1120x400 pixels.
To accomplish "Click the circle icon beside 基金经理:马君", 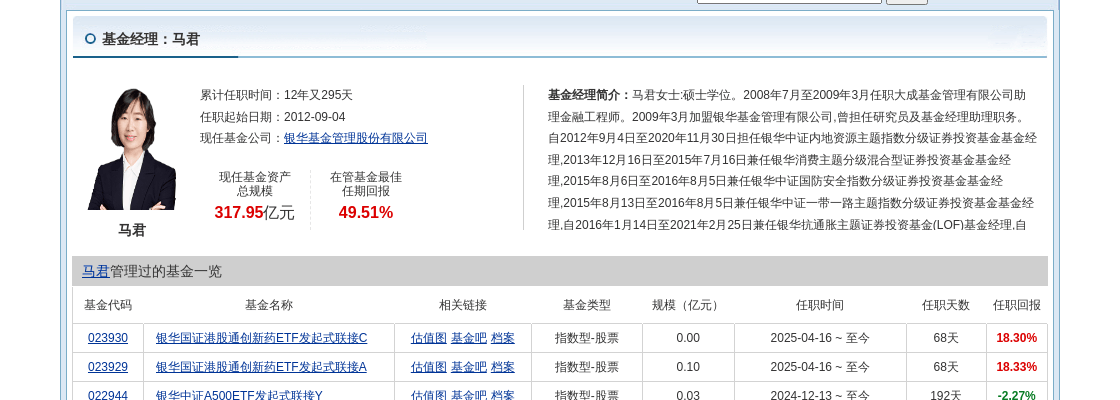I will 90,39.
